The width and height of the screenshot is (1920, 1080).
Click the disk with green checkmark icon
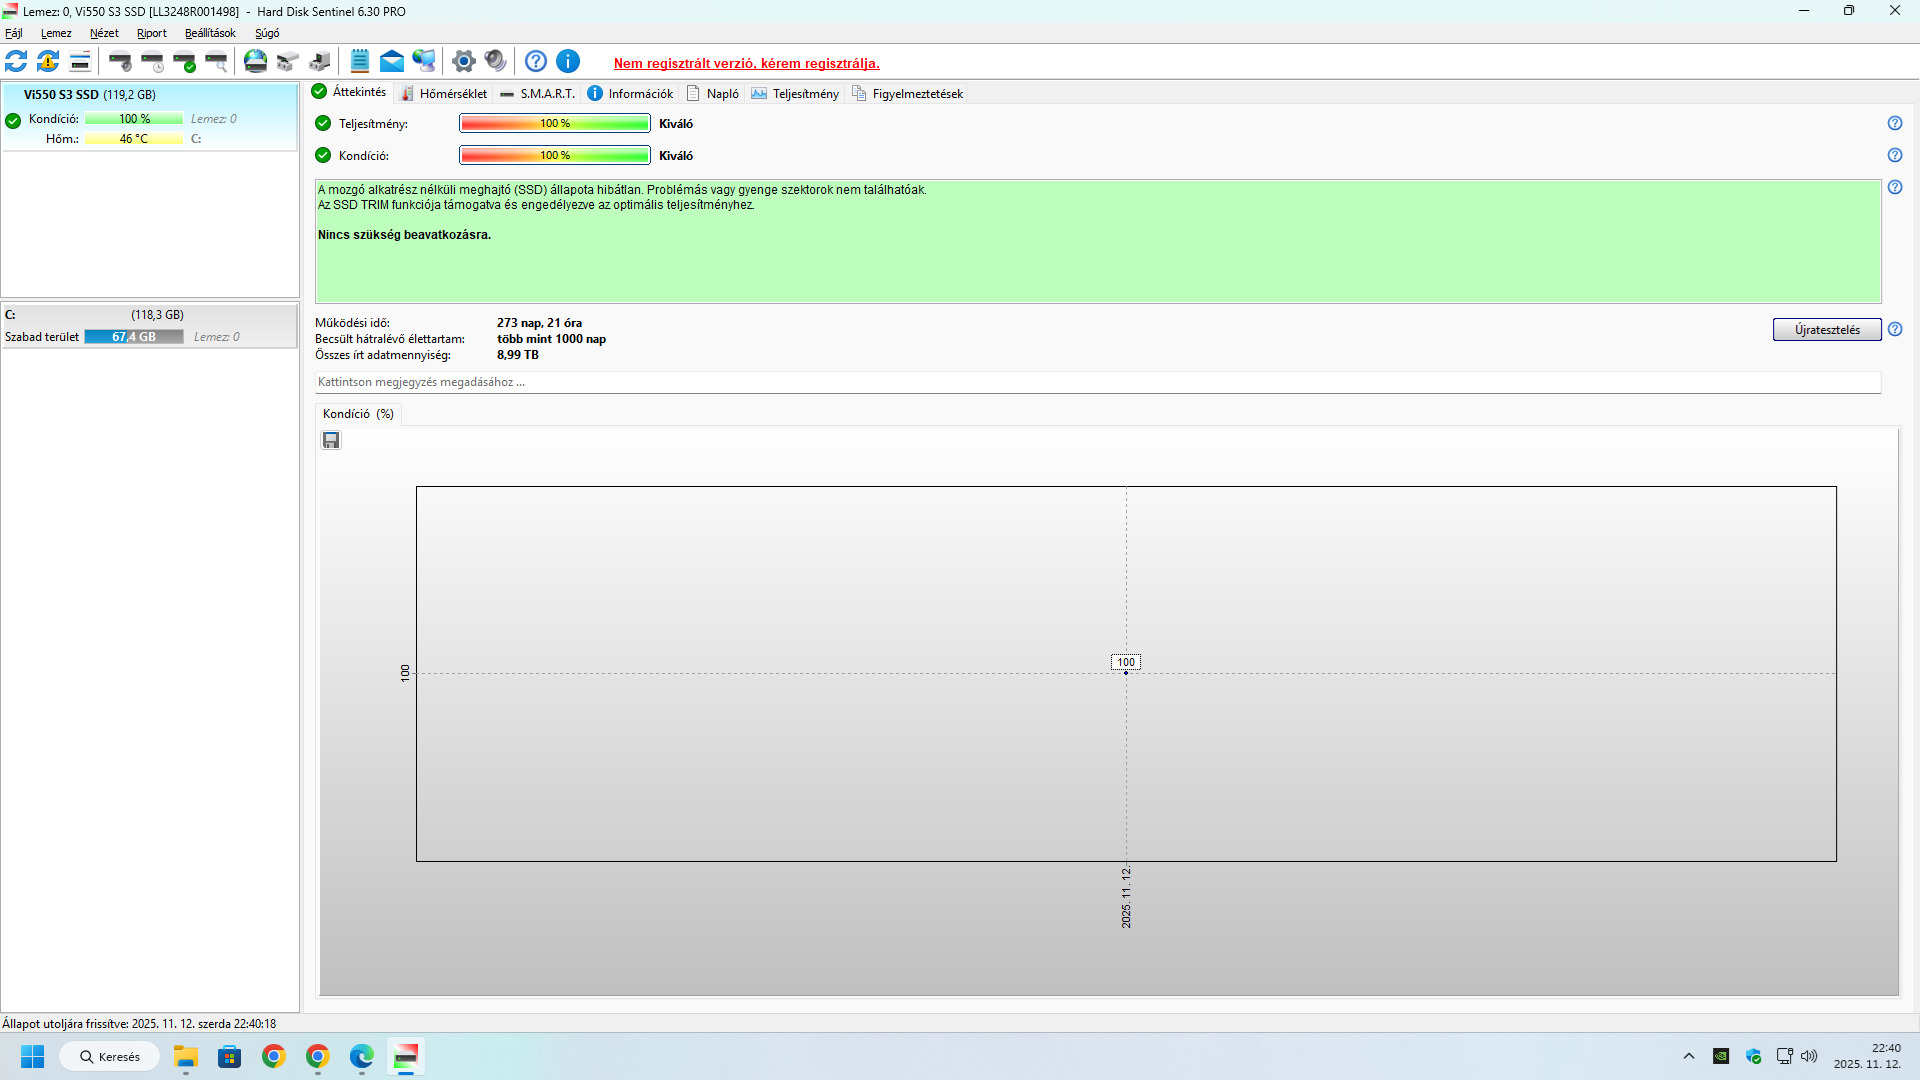[x=185, y=62]
